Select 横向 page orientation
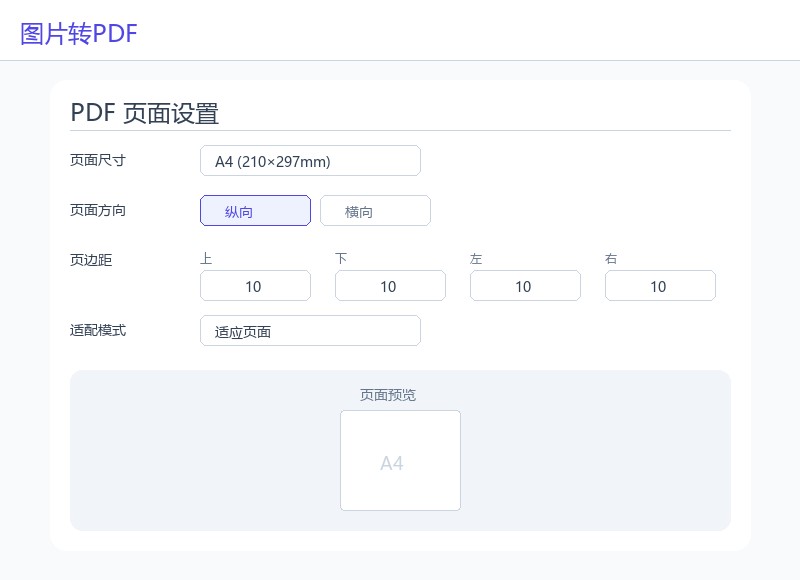Viewport: 800px width, 580px height. click(375, 211)
